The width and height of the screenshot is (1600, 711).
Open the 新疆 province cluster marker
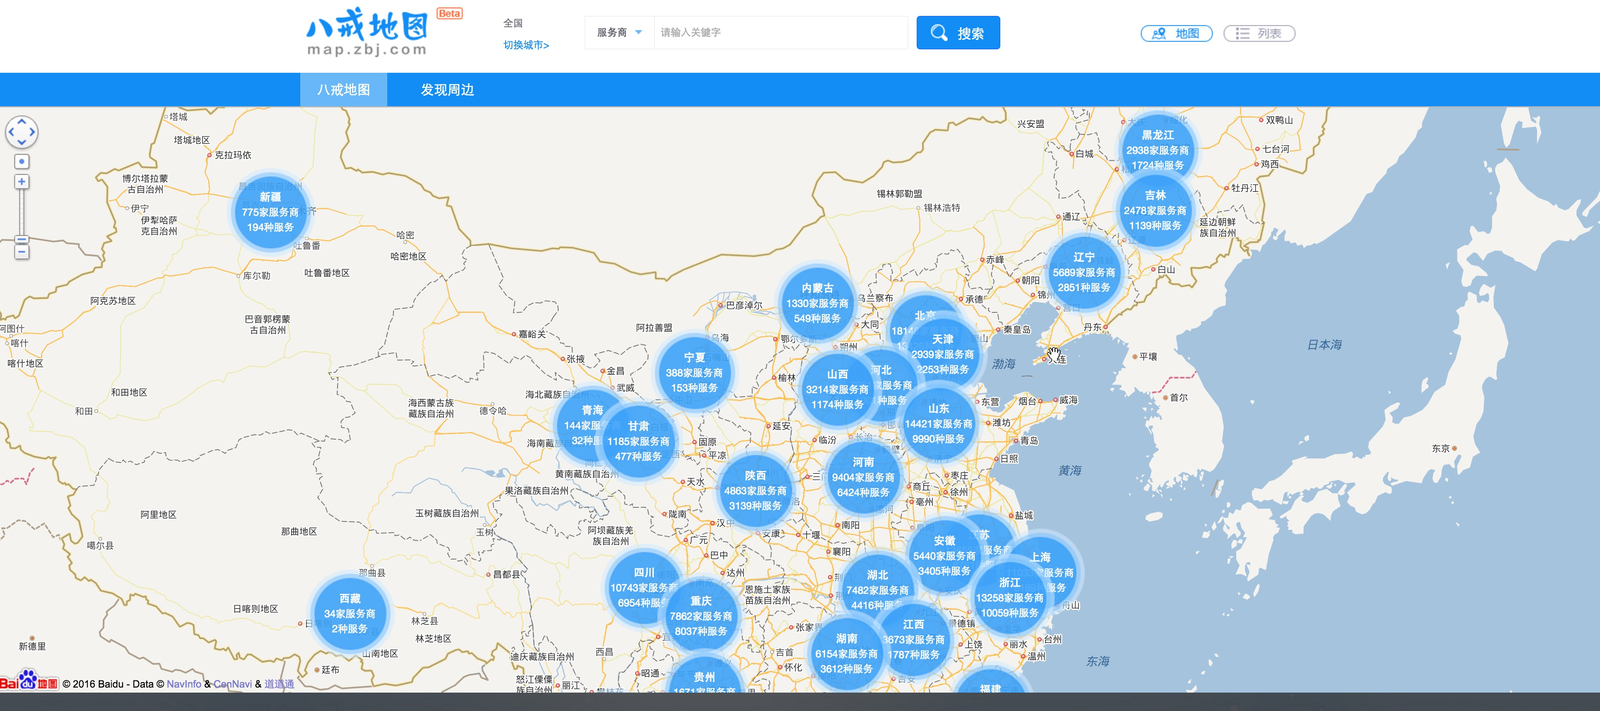click(x=270, y=212)
